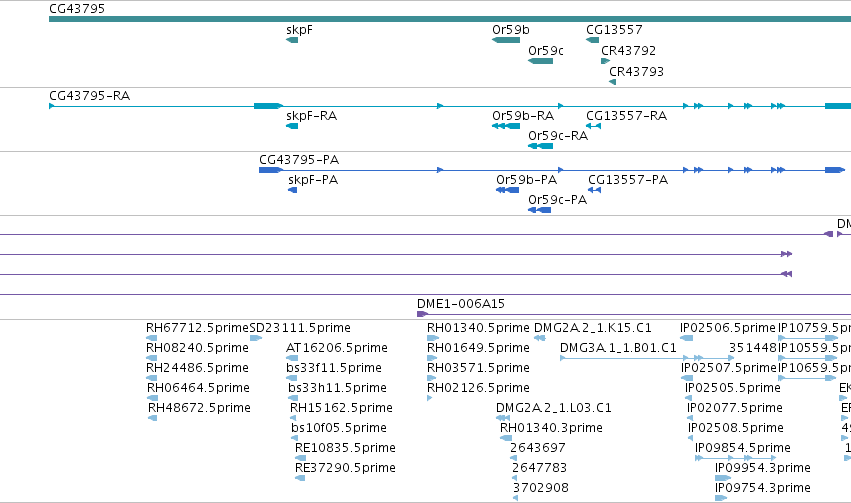The width and height of the screenshot is (851, 503).
Task: Select the Or59b-PA protein glyph
Action: coord(507,190)
